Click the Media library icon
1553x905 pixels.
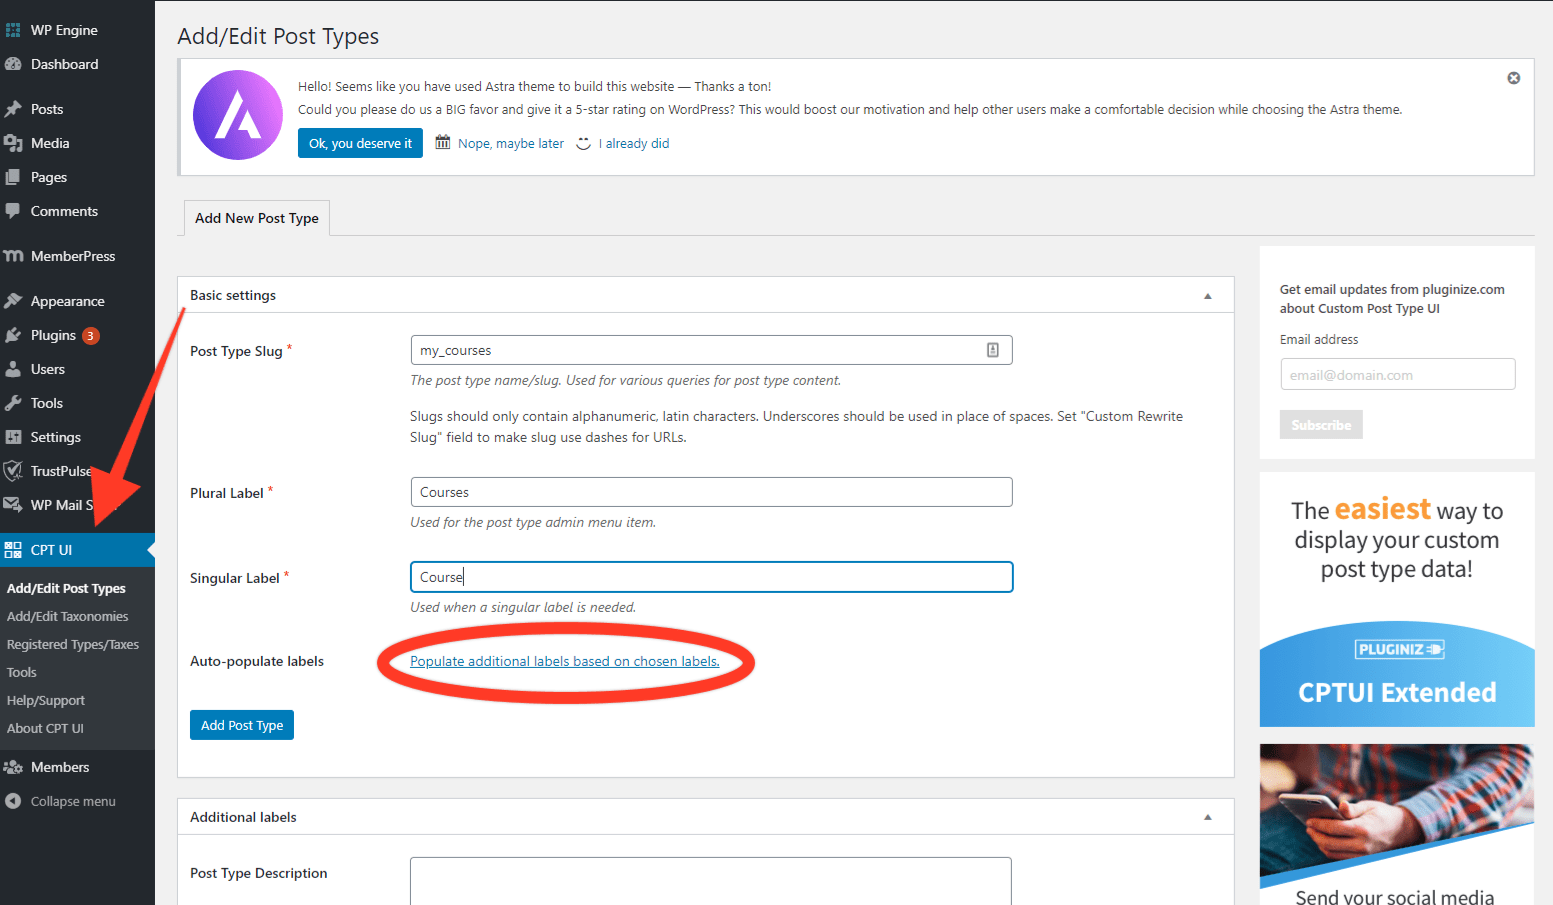pyautogui.click(x=13, y=143)
